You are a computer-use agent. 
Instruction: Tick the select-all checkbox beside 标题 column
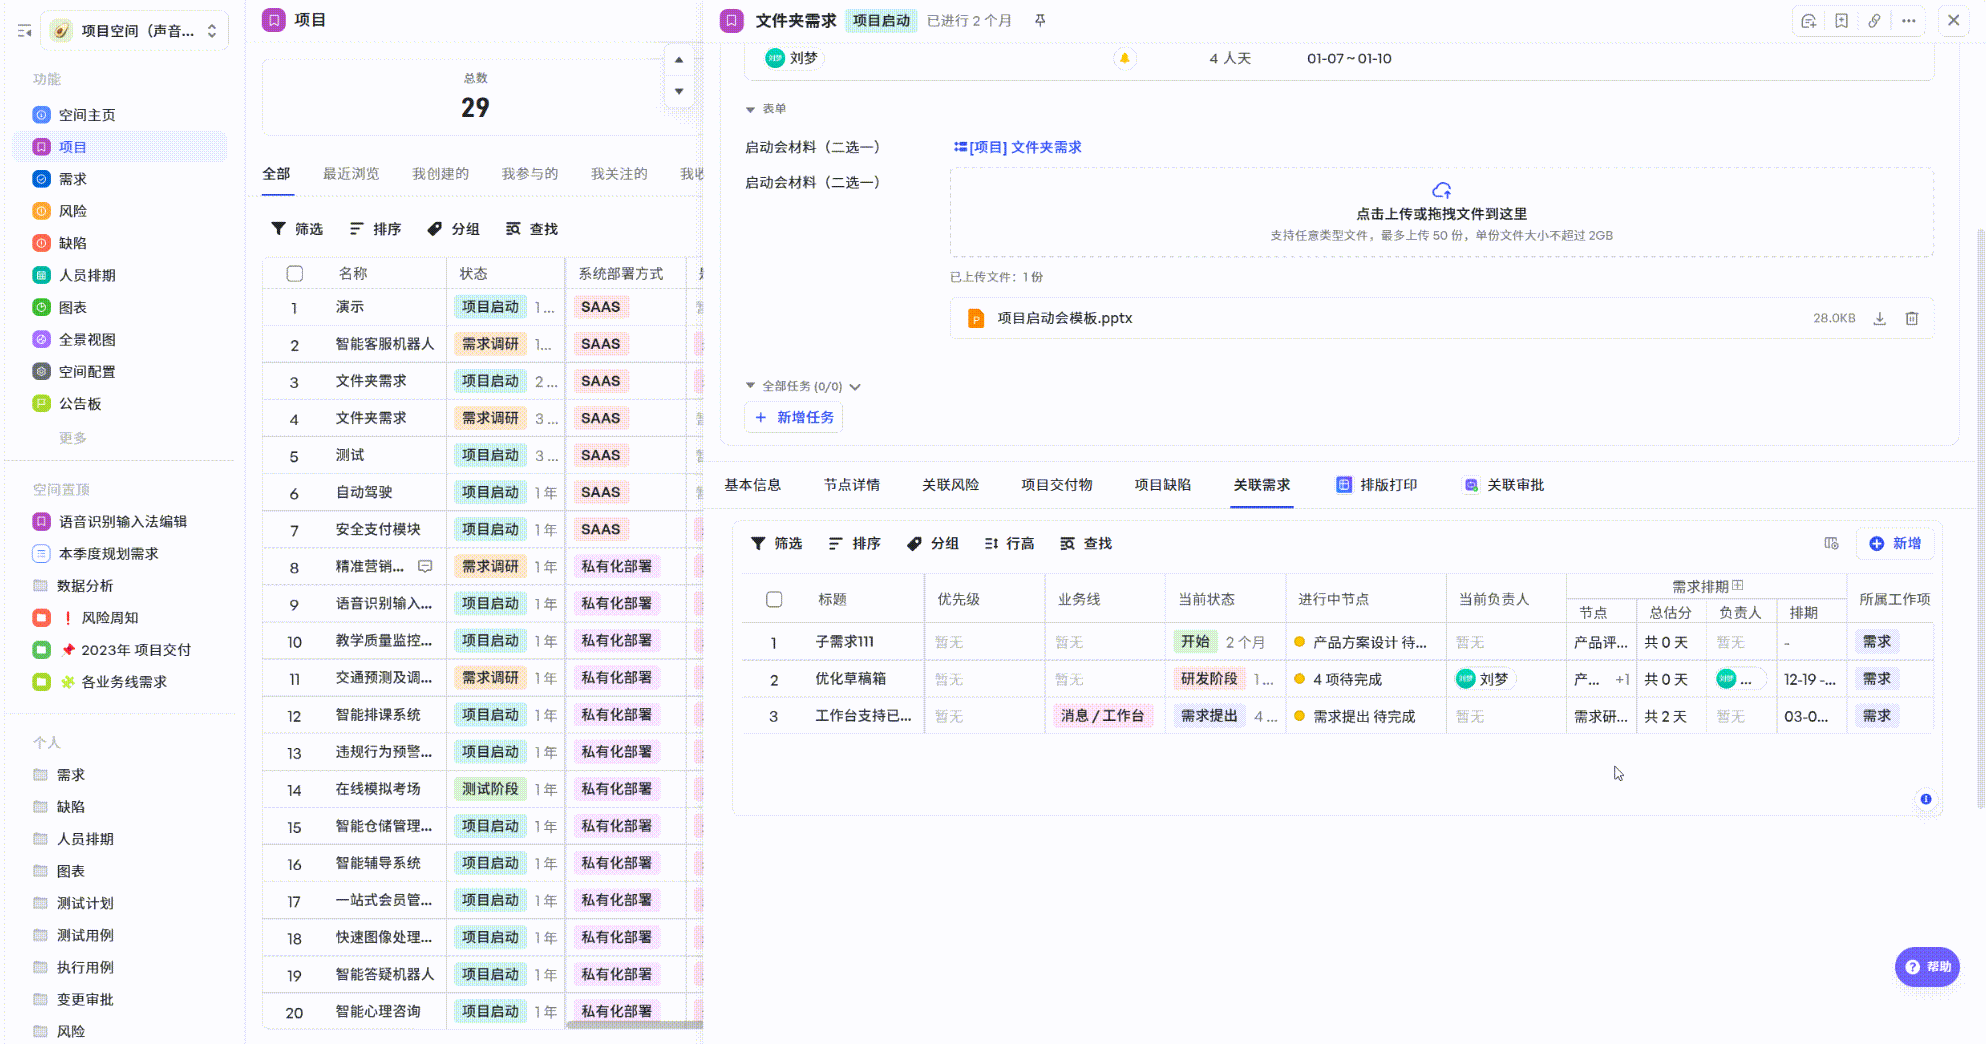[x=774, y=599]
